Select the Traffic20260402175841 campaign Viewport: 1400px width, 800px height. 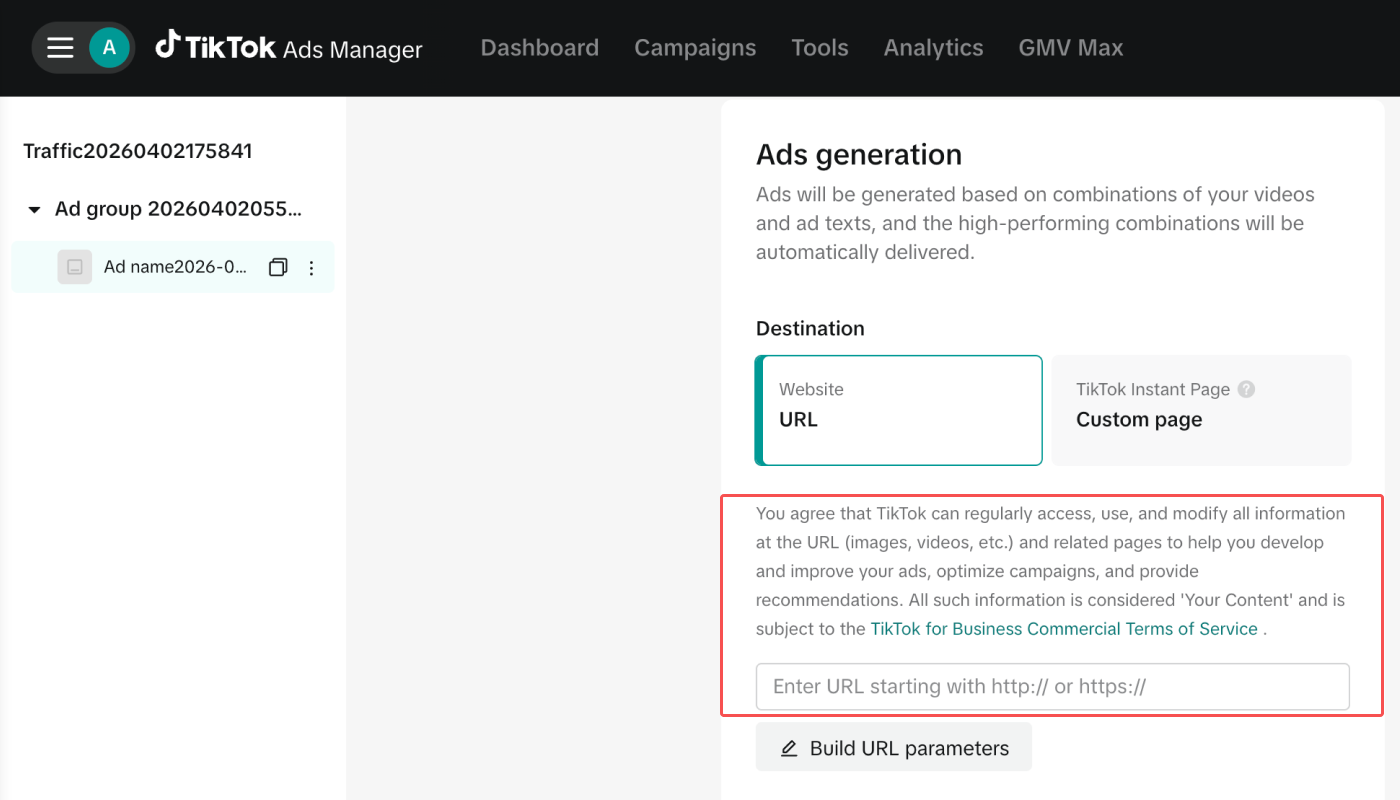(138, 151)
